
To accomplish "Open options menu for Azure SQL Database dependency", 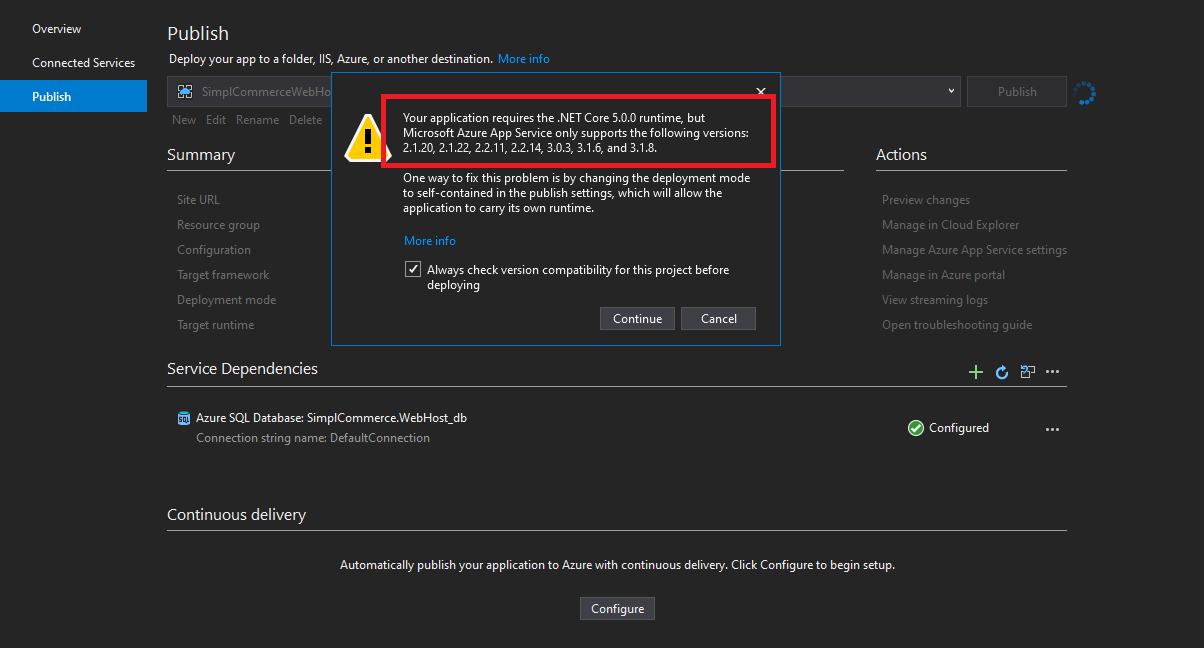I will tap(1052, 428).
